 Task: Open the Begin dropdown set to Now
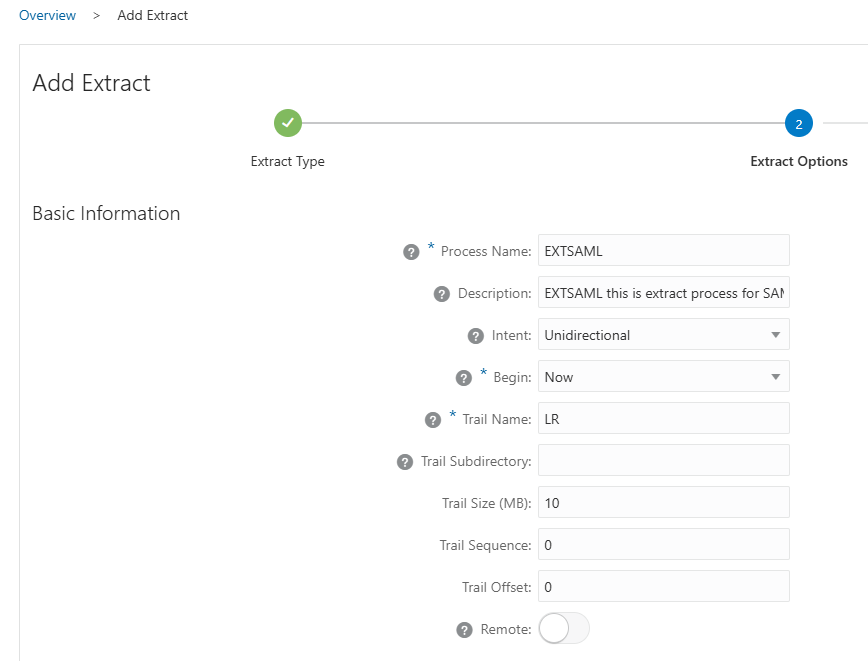click(663, 377)
